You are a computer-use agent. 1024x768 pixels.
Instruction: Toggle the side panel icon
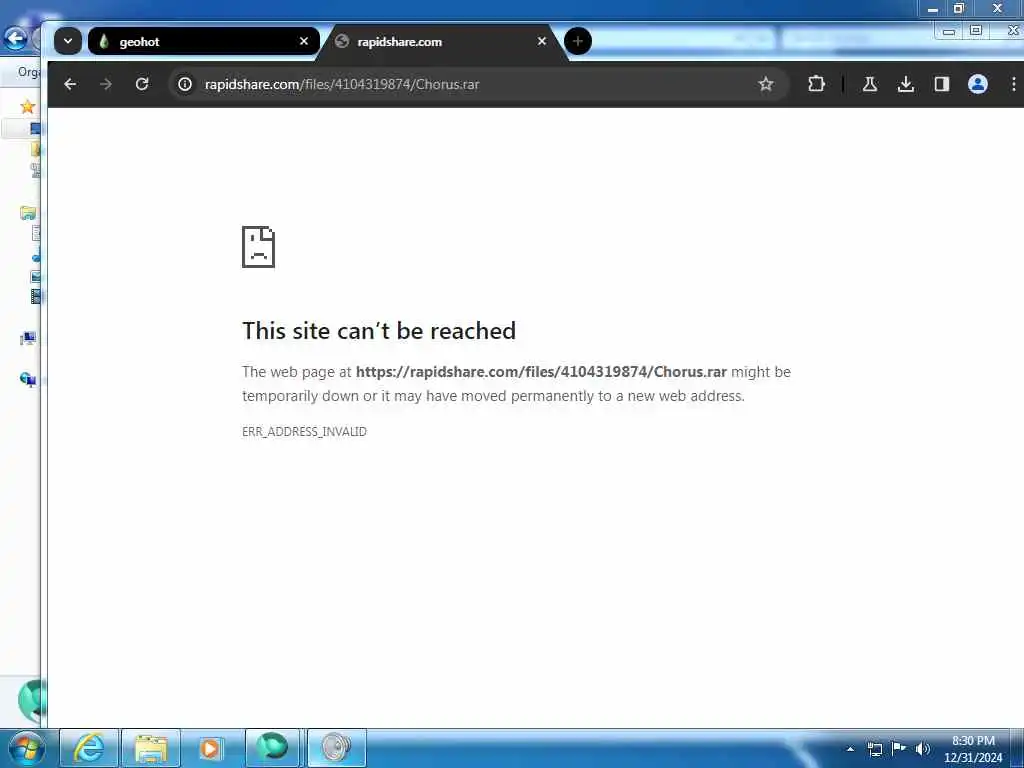(x=941, y=84)
